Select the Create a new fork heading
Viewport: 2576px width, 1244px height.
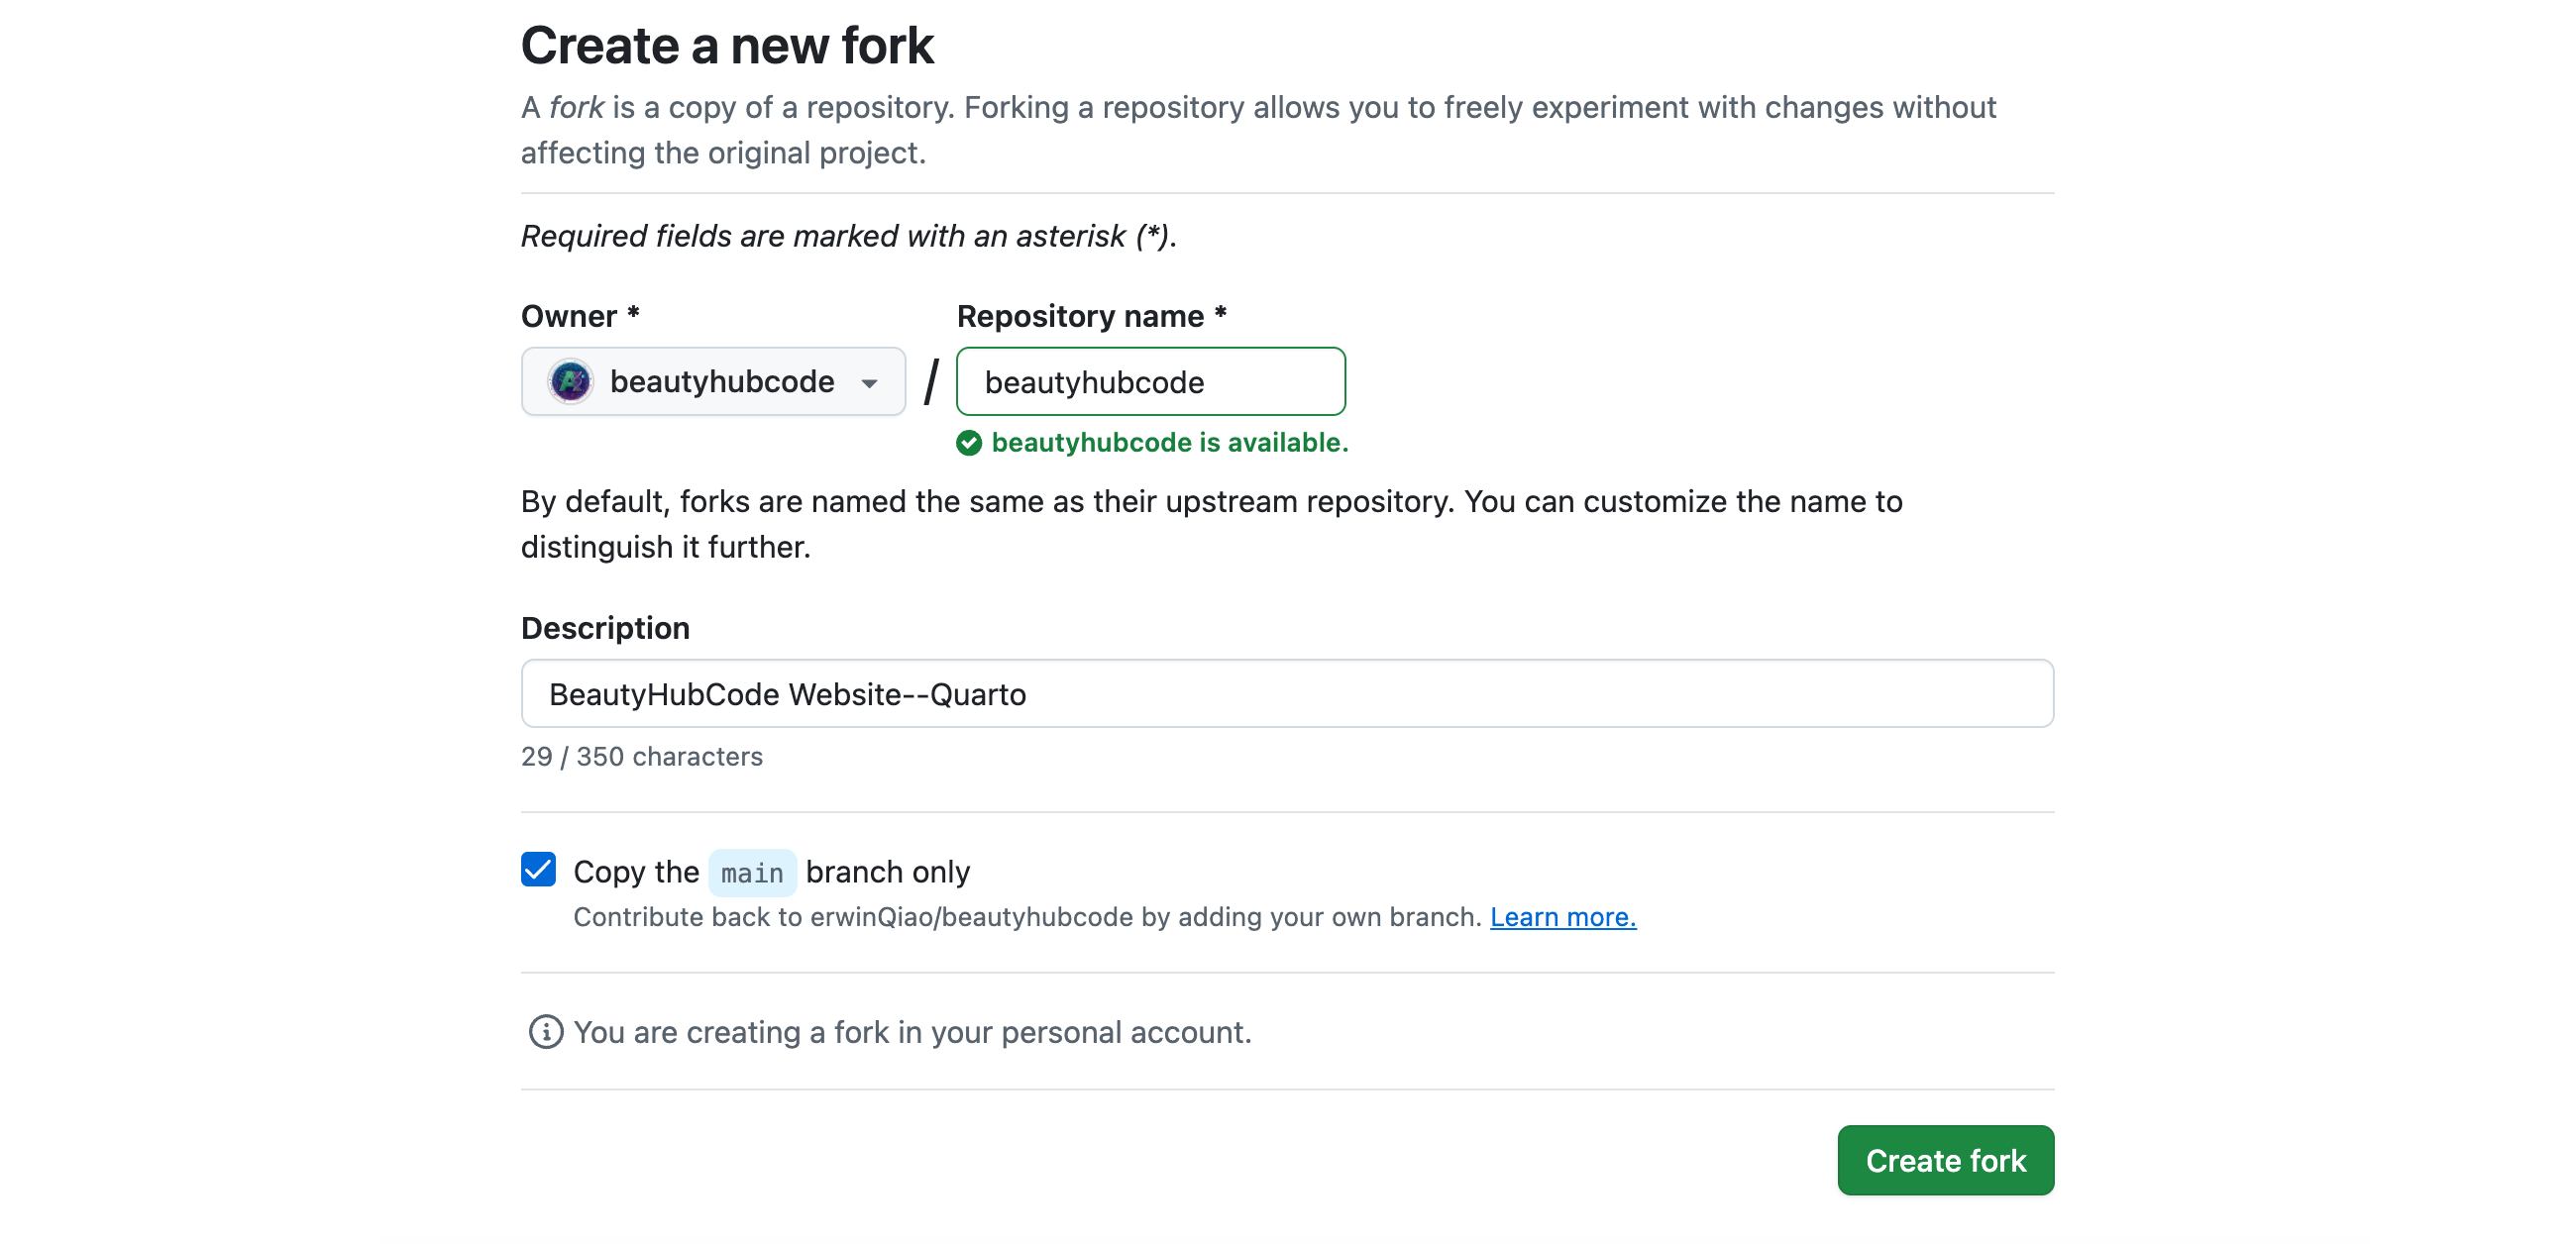tap(727, 44)
